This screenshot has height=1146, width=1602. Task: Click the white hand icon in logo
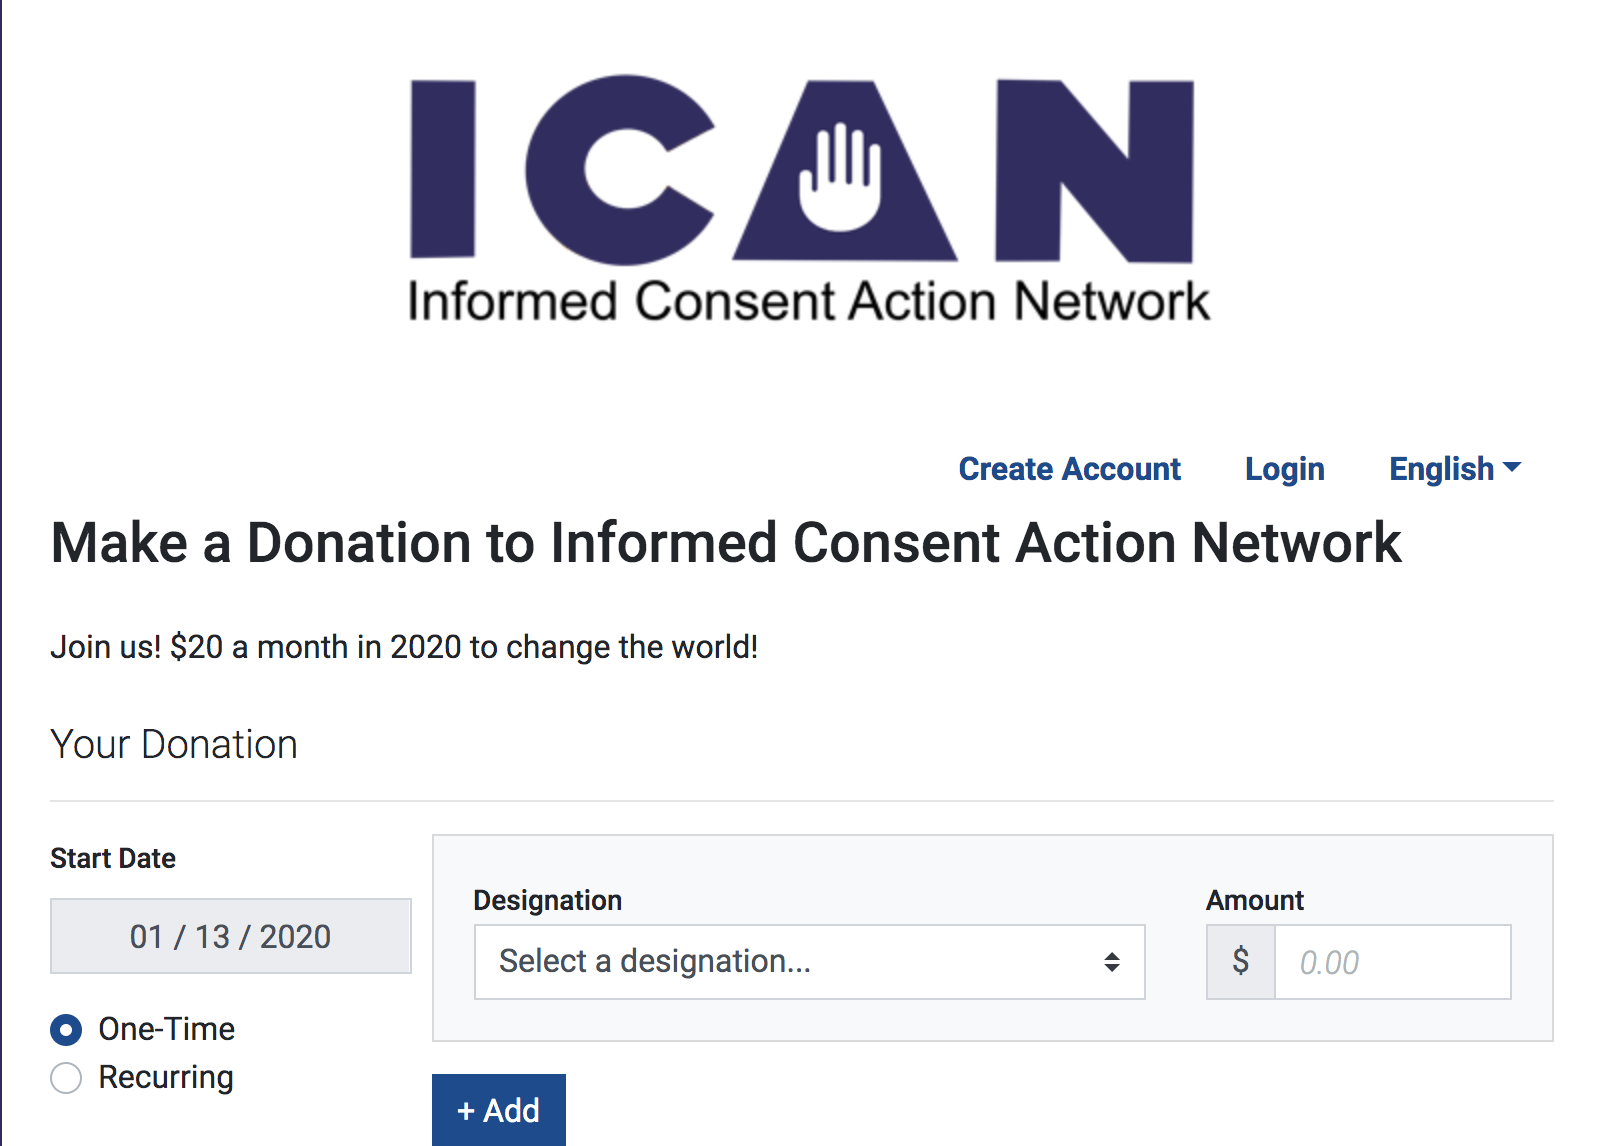tap(840, 177)
